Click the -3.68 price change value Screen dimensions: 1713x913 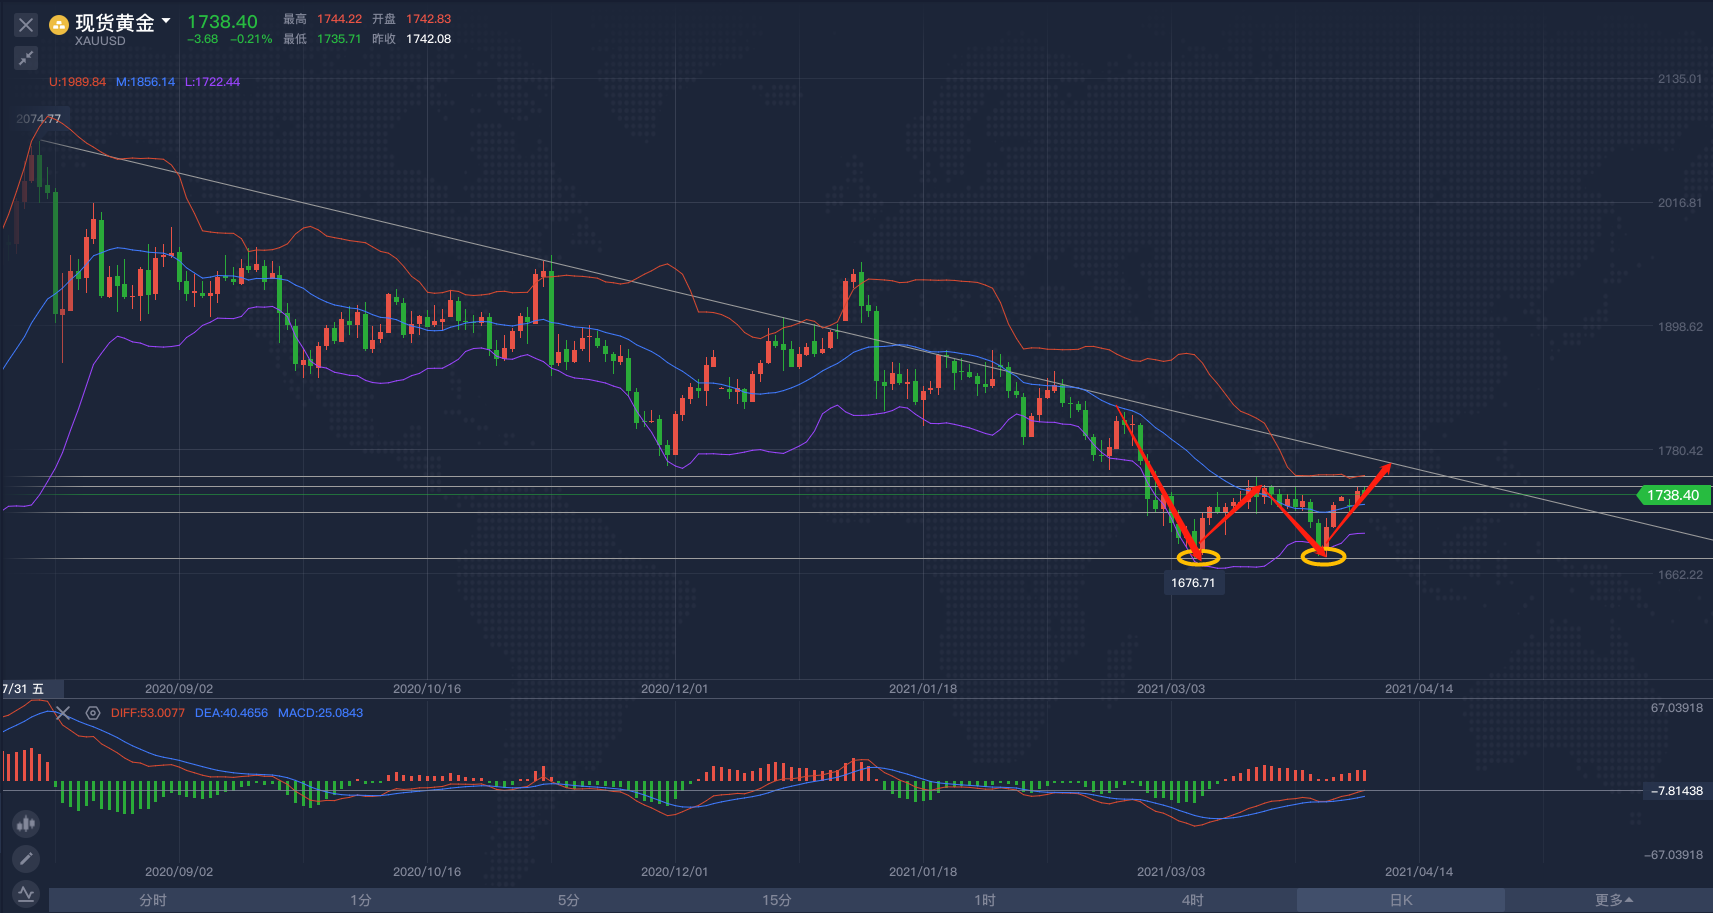coord(203,39)
